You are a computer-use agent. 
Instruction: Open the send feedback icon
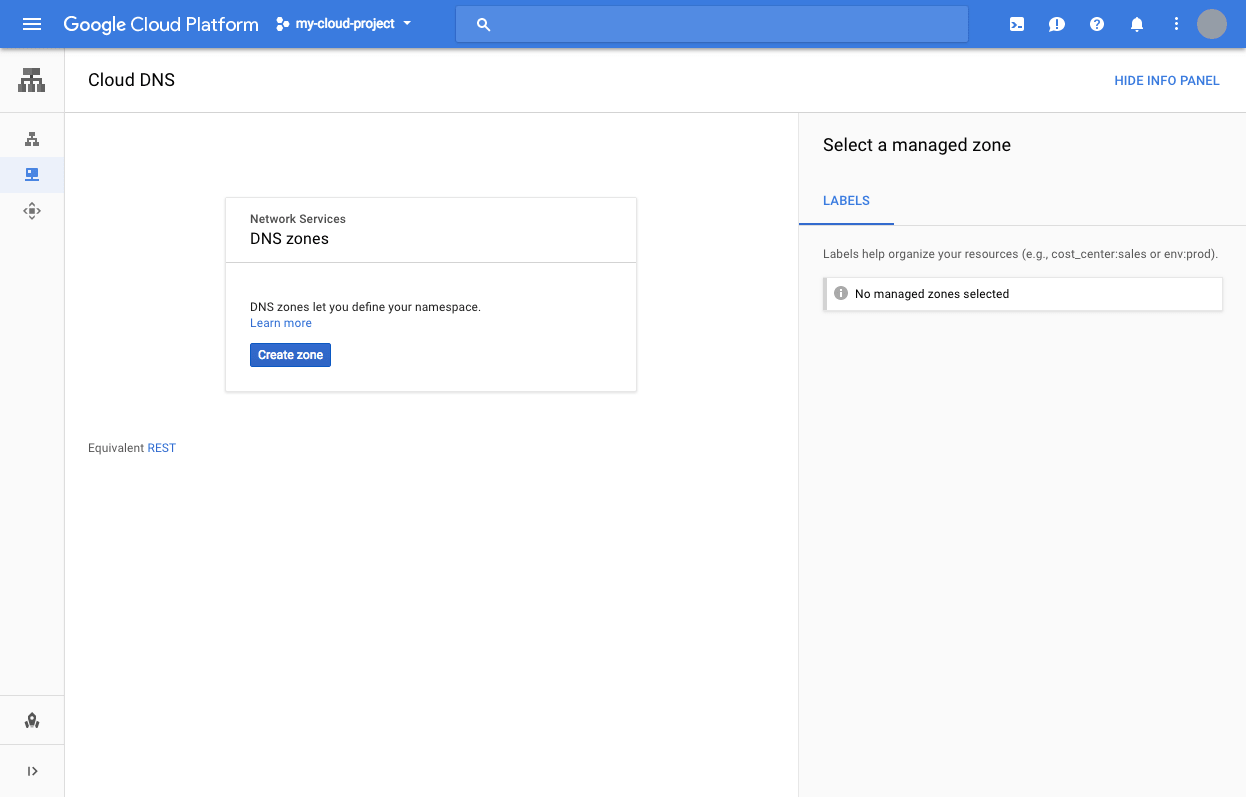click(x=1057, y=24)
